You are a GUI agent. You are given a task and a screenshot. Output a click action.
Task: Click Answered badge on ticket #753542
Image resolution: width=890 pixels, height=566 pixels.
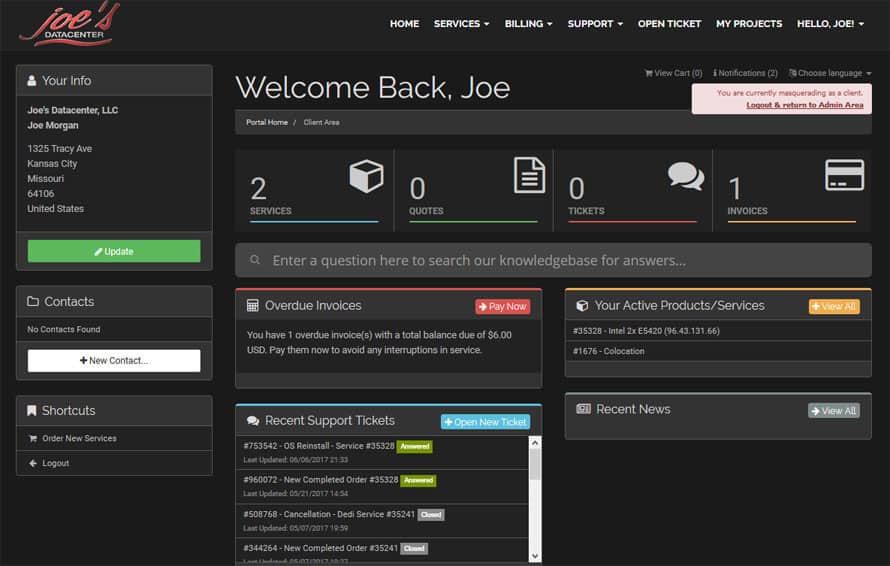414,446
